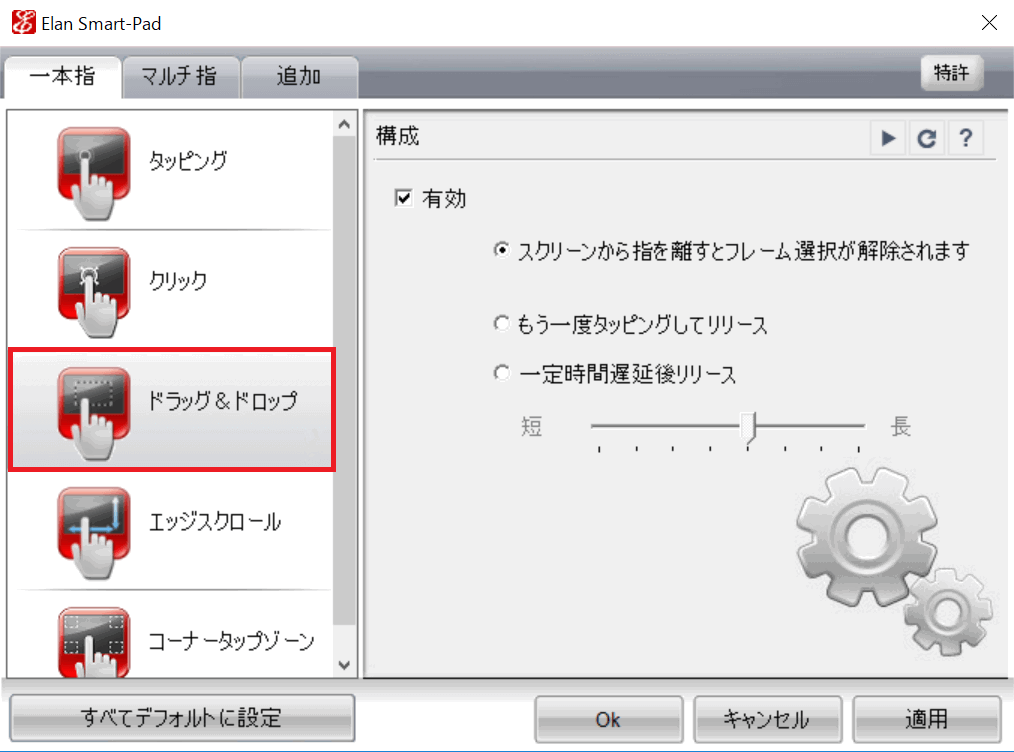
Task: Click the gesture list scroll up arrow
Action: coord(344,124)
